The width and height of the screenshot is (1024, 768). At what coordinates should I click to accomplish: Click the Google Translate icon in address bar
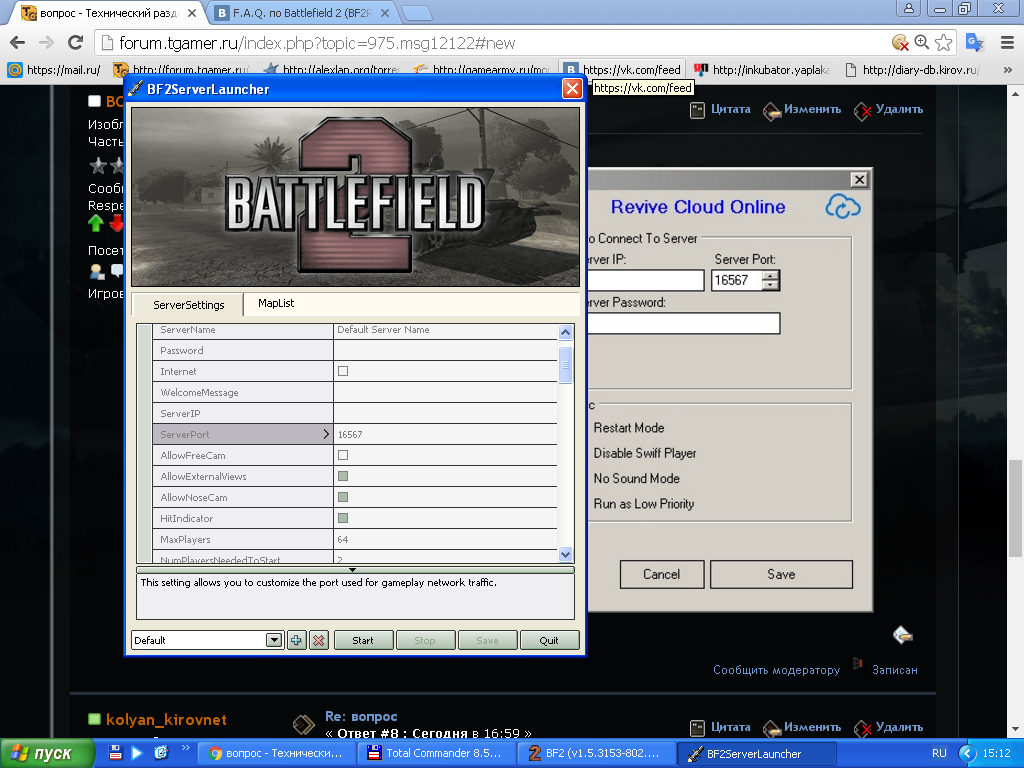tap(973, 43)
